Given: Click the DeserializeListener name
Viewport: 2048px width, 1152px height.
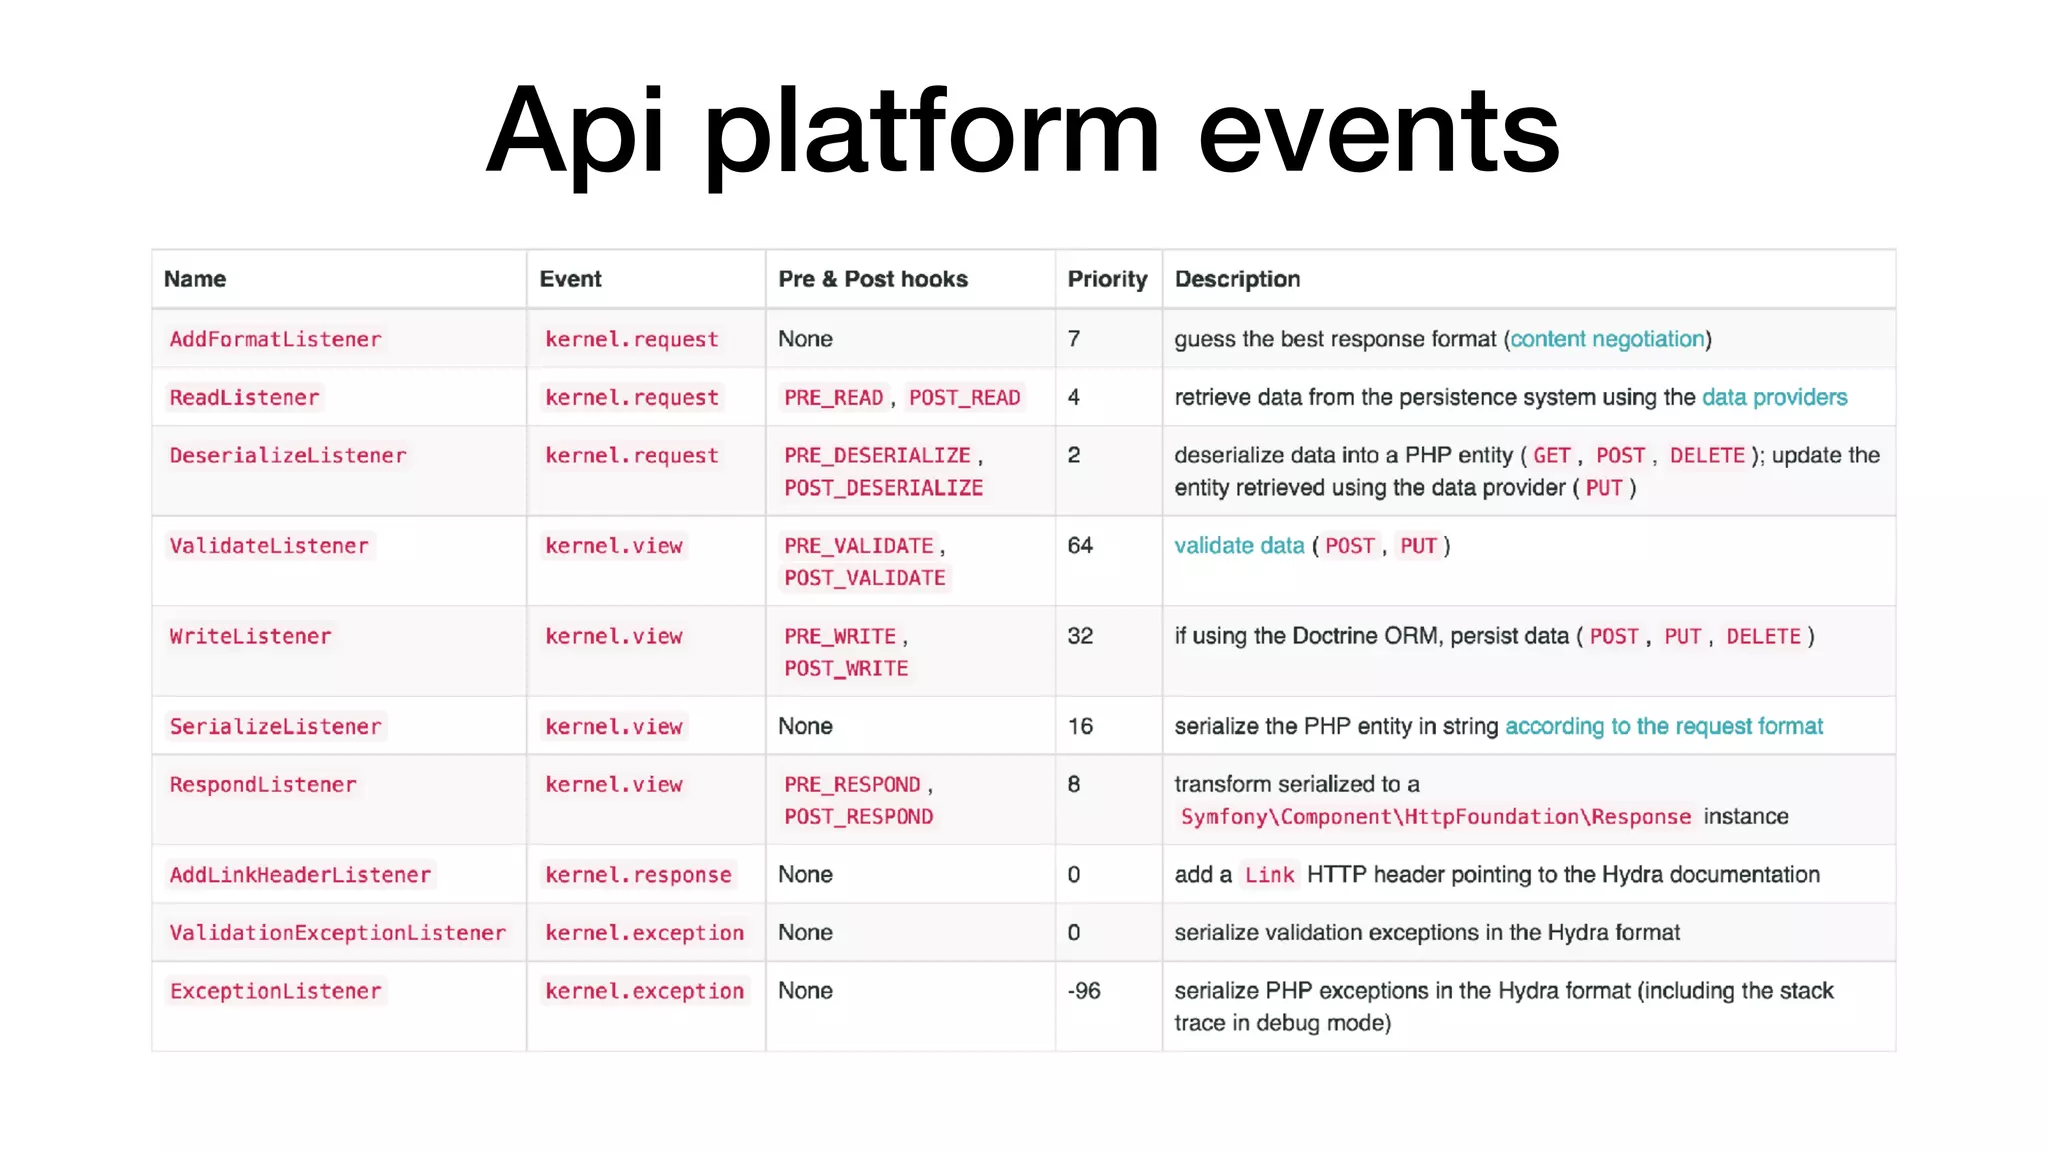Looking at the screenshot, I should pyautogui.click(x=288, y=455).
